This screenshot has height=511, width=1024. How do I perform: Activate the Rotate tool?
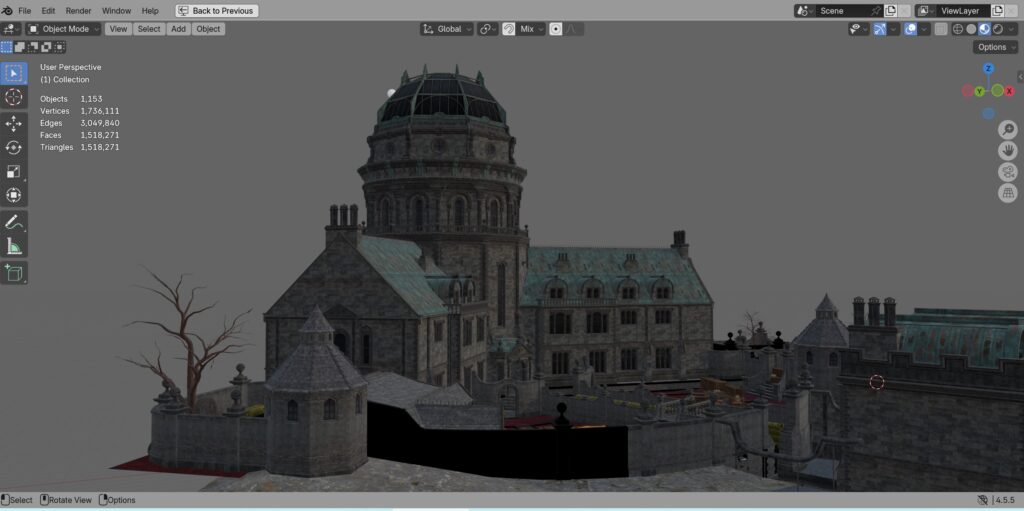pyautogui.click(x=14, y=148)
